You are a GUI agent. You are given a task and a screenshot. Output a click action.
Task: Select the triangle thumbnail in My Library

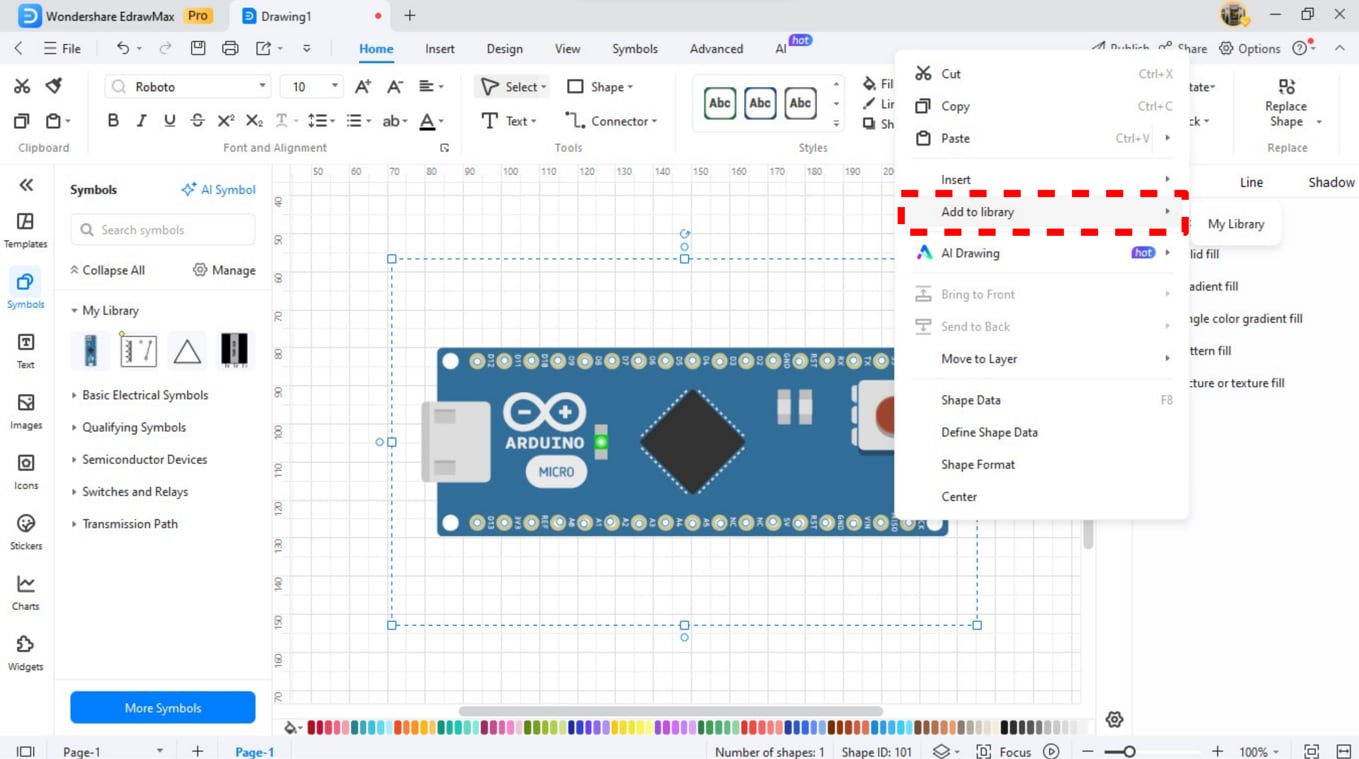pos(187,351)
